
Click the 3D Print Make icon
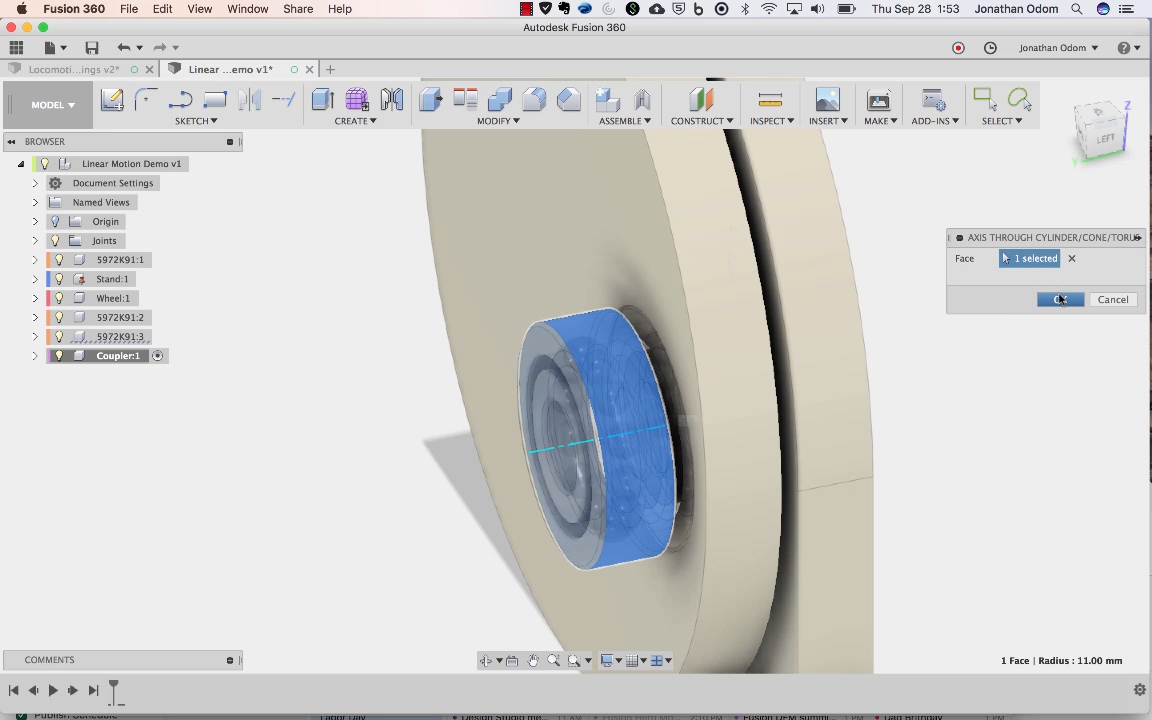[x=878, y=99]
